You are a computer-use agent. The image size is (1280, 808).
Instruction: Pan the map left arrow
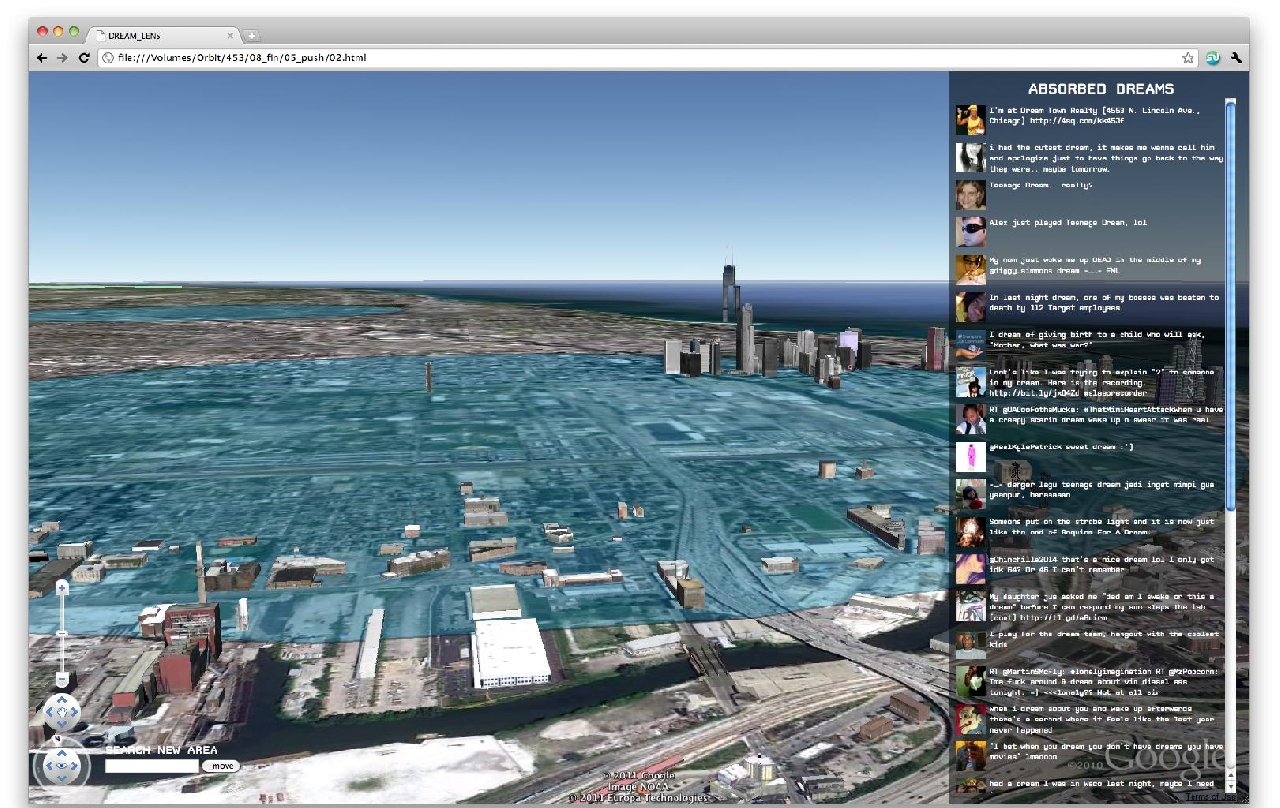click(x=49, y=714)
